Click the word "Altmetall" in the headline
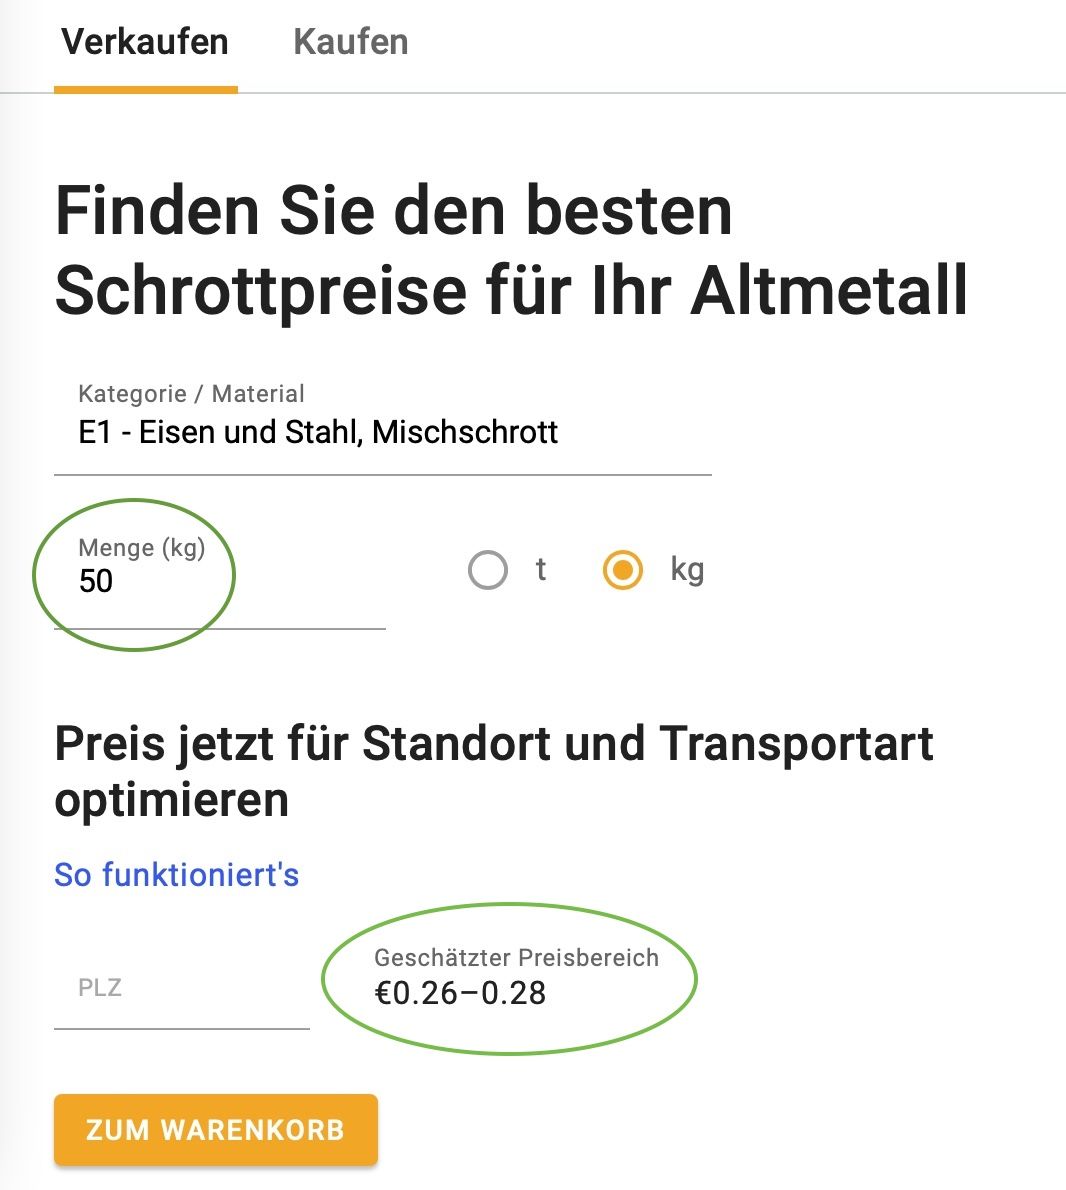Viewport: 1066px width, 1190px height. tap(829, 291)
